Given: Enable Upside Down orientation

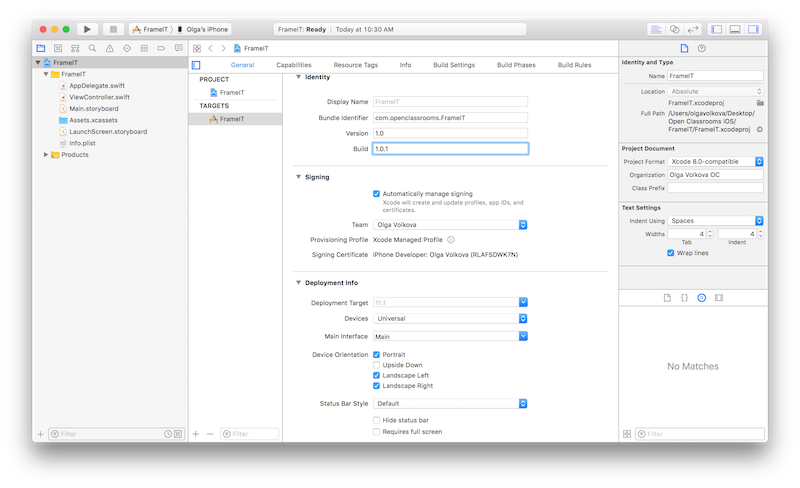Looking at the screenshot, I should point(376,365).
